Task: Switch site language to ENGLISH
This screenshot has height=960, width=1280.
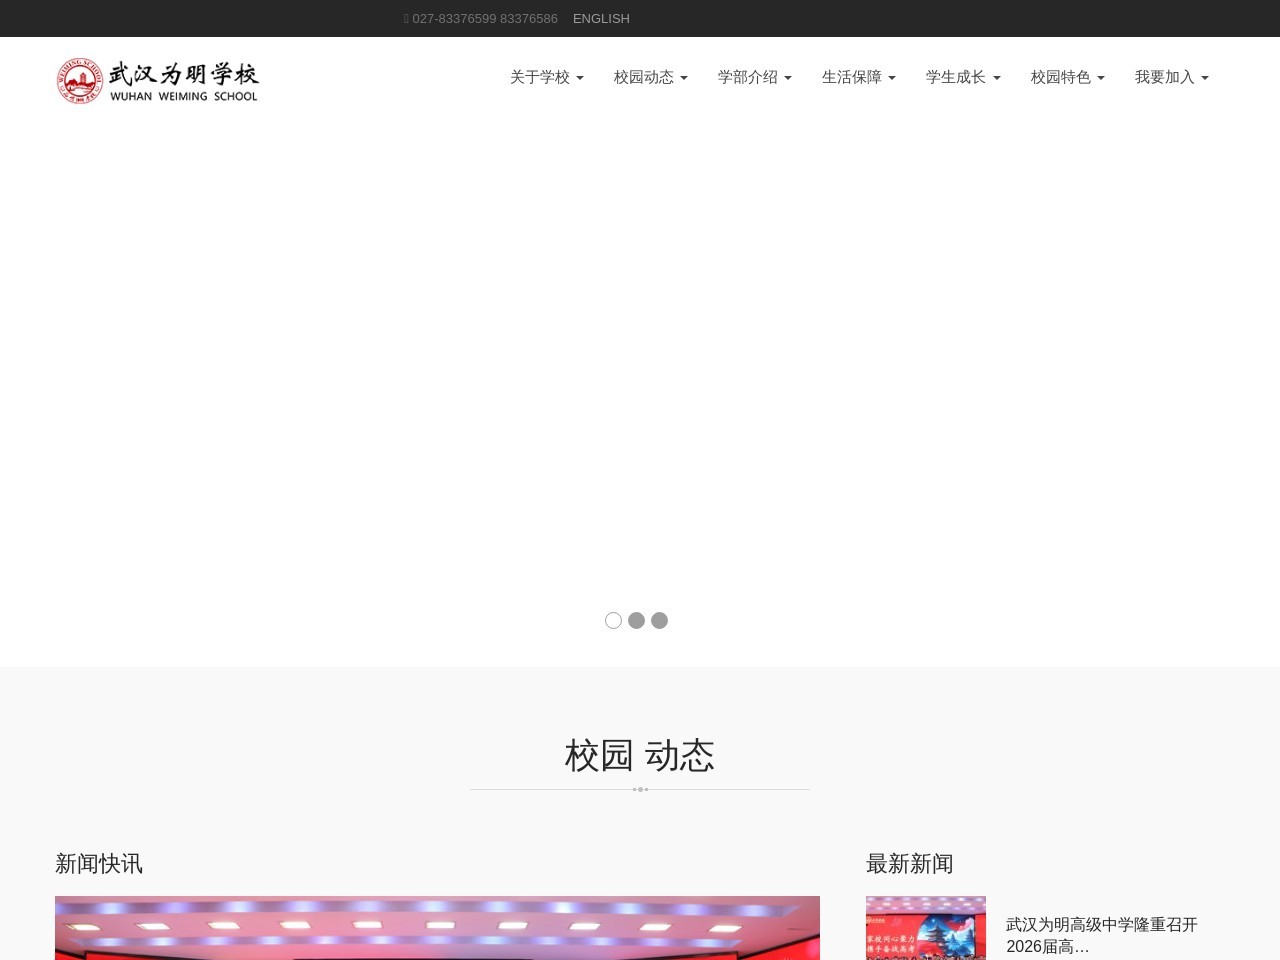Action: point(601,18)
